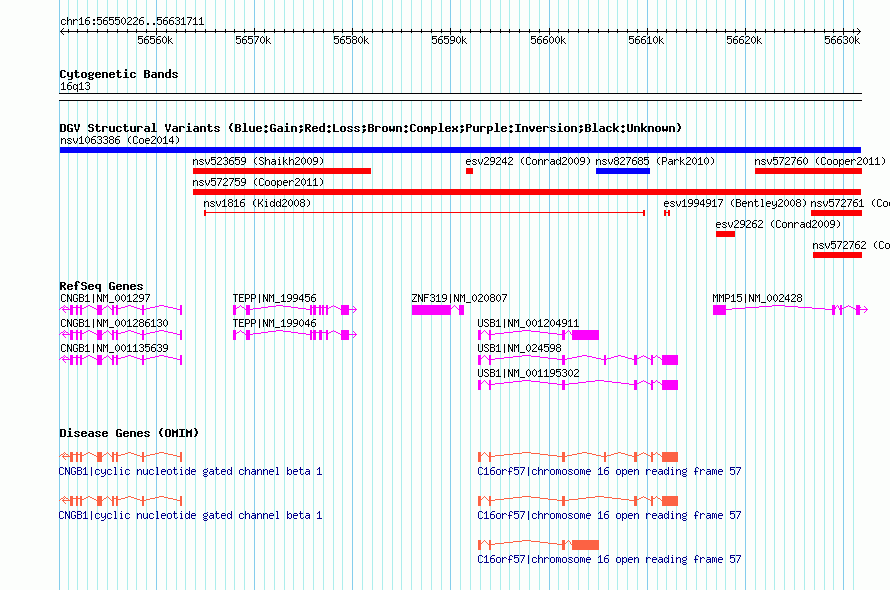Click the thin red nsv1816 span line

click(425, 213)
